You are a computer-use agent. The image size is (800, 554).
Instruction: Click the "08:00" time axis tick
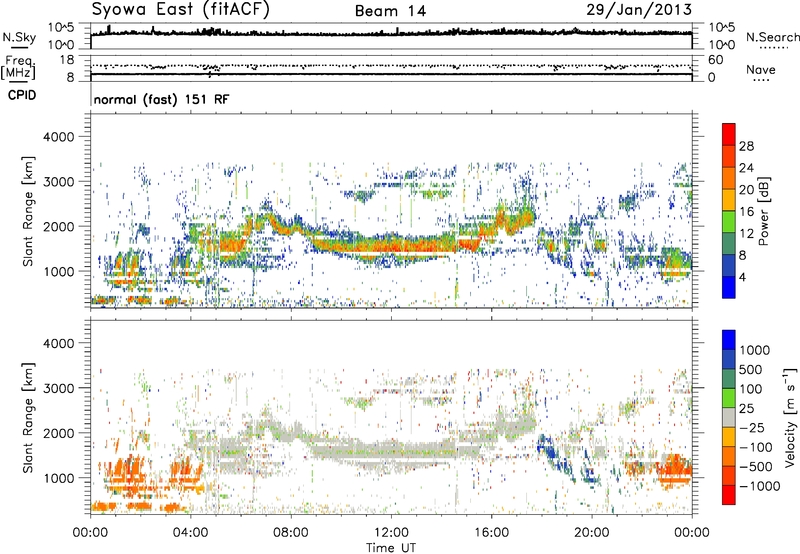291,533
